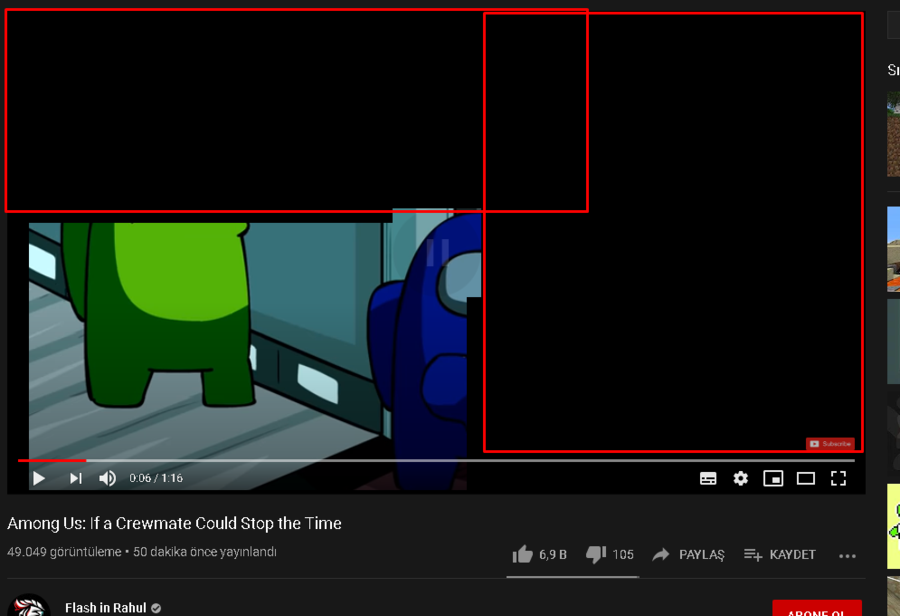Play the paused video
The height and width of the screenshot is (616, 900).
tap(39, 478)
